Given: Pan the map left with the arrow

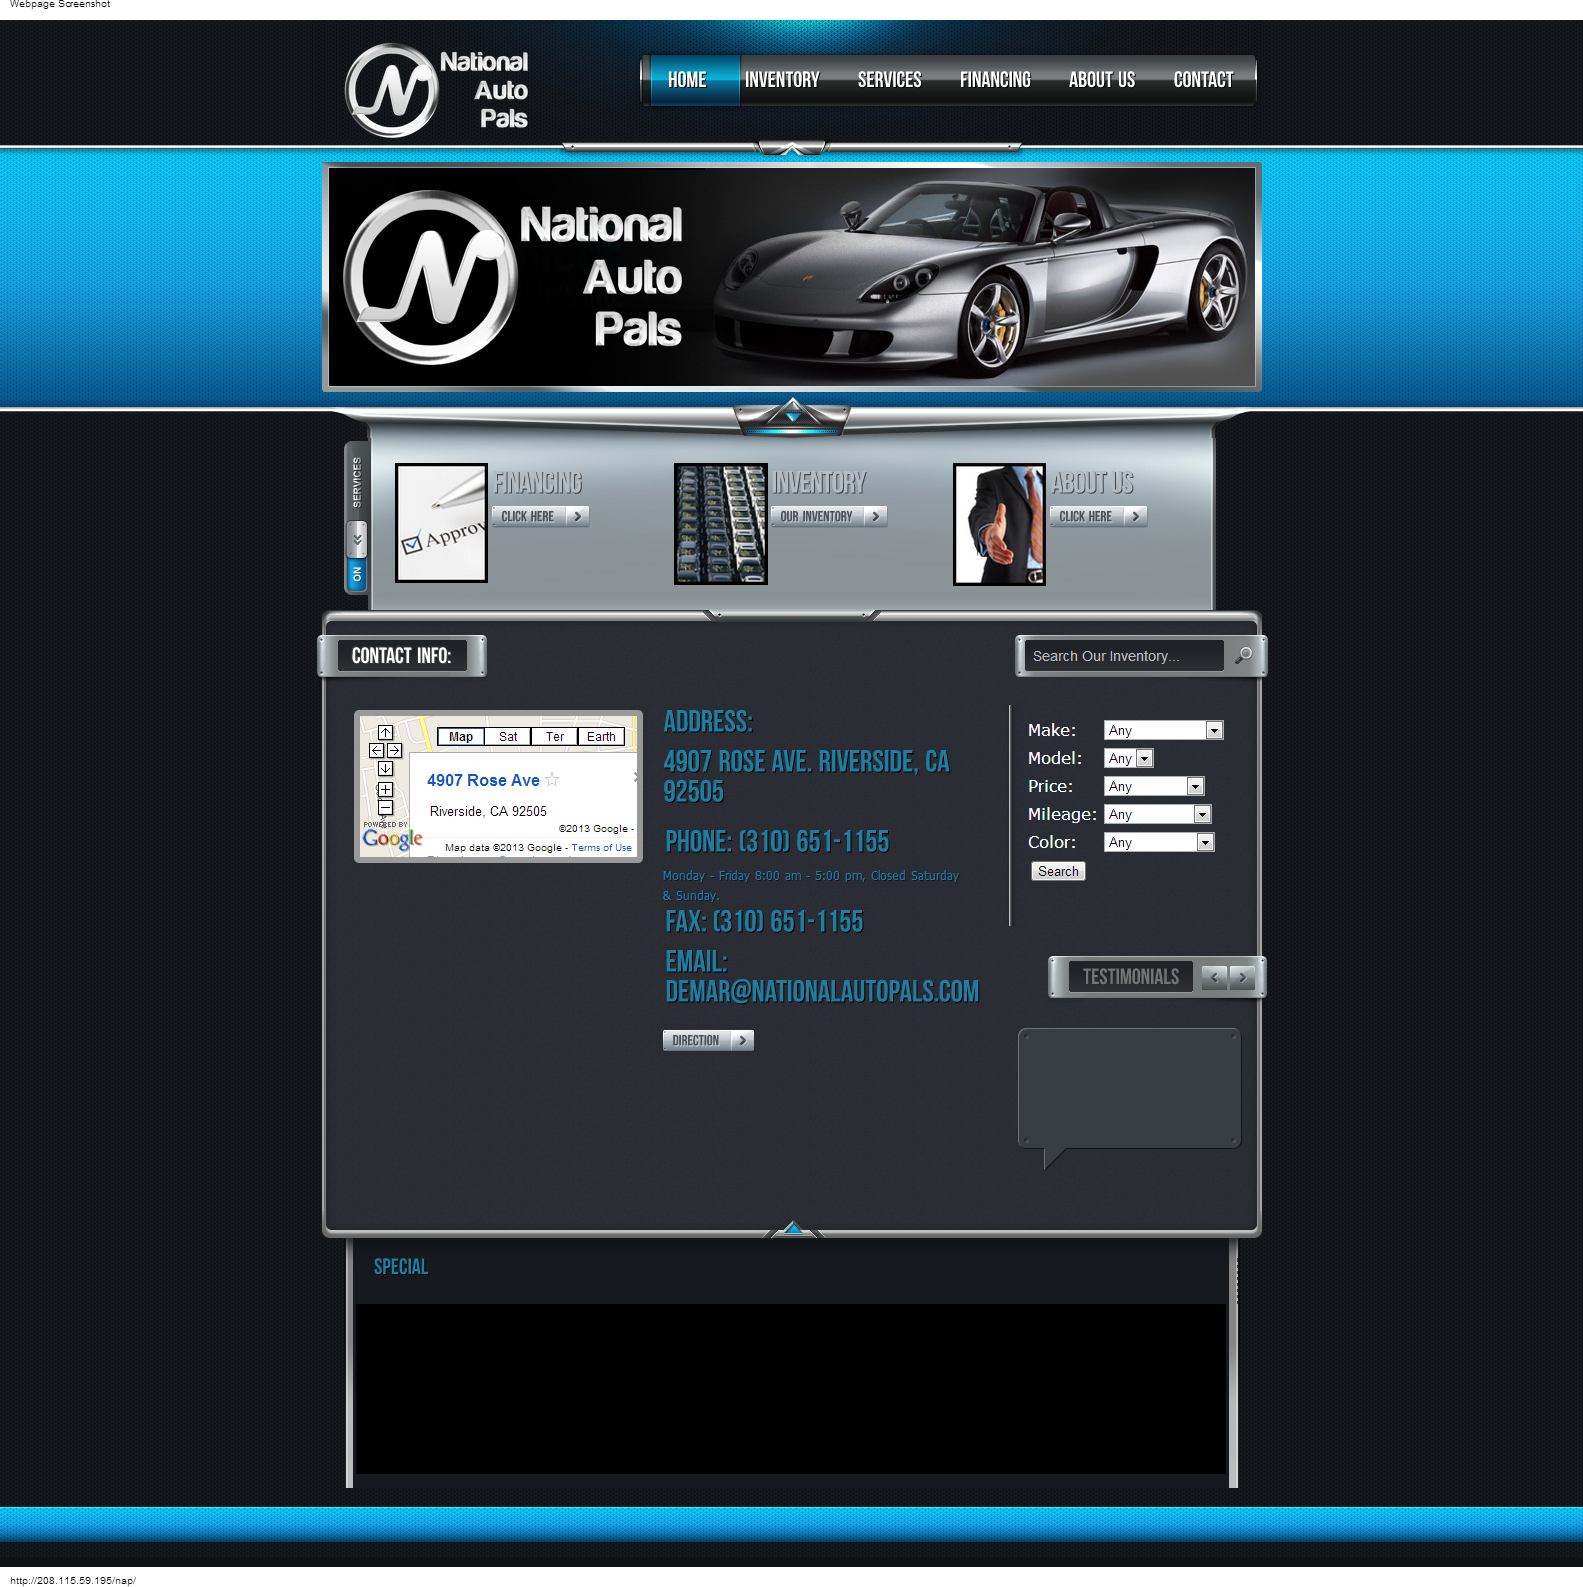Looking at the screenshot, I should (x=376, y=750).
